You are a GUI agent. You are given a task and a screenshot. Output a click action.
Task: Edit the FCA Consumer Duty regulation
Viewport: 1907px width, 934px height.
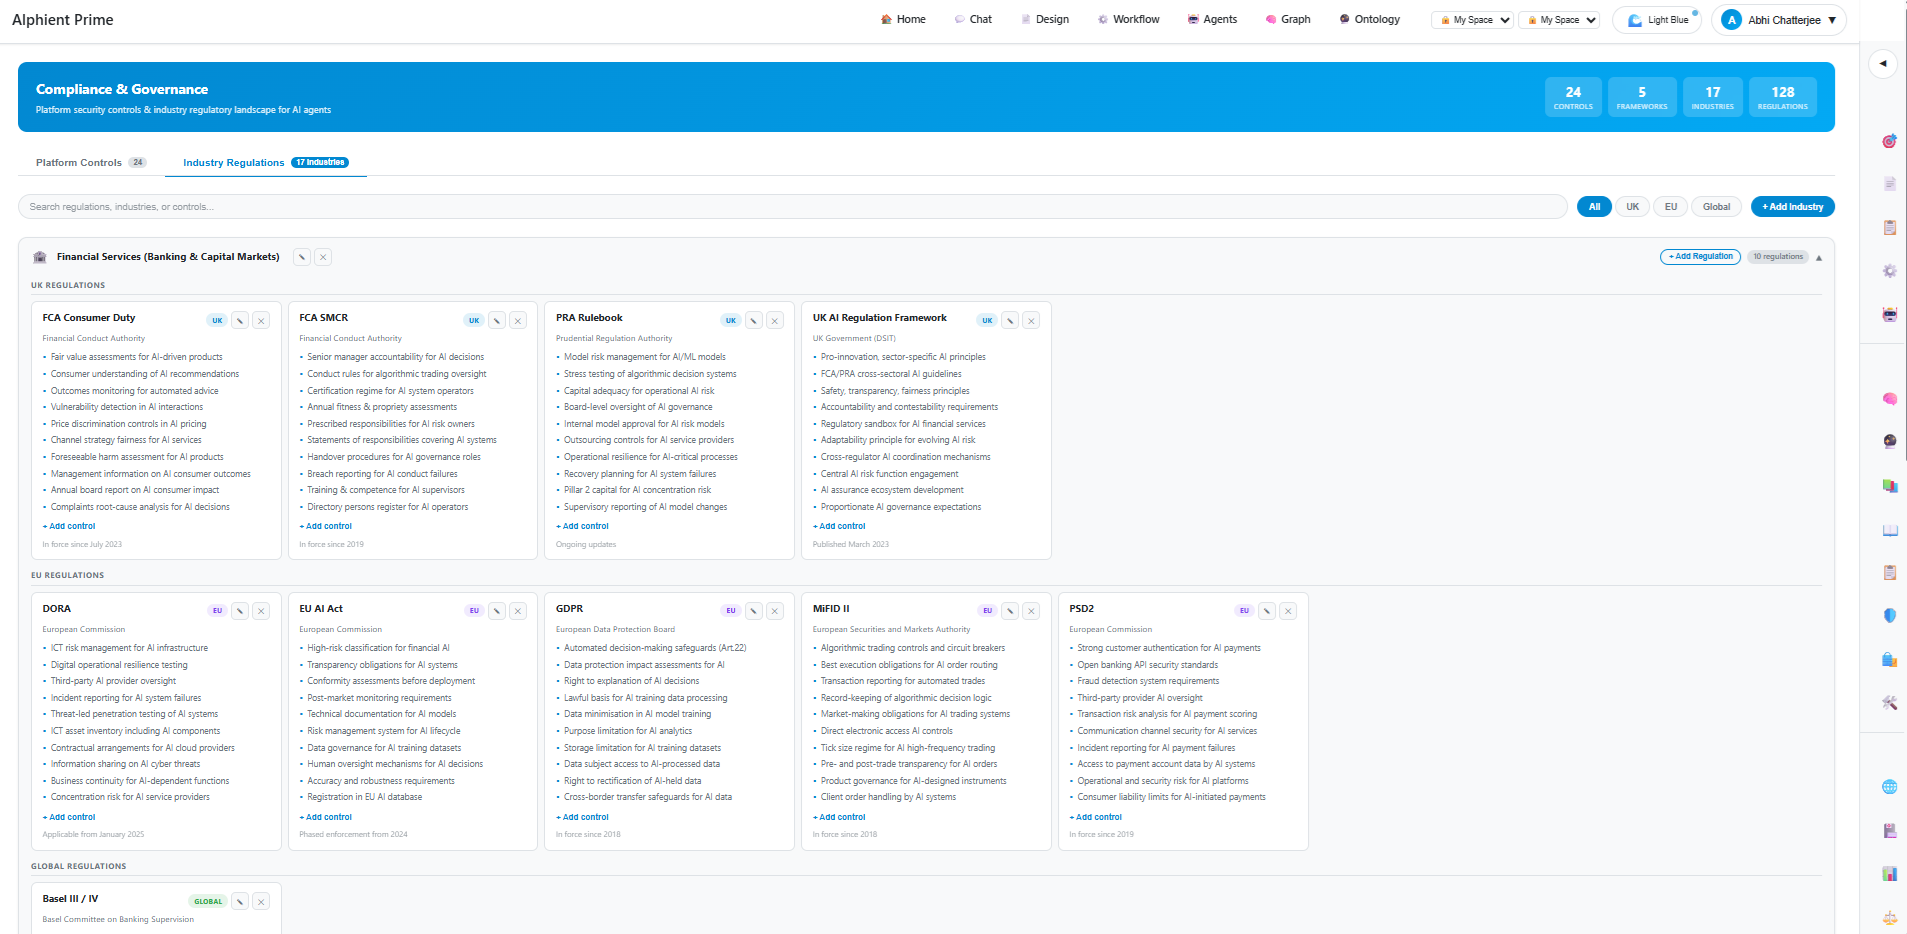click(x=240, y=320)
